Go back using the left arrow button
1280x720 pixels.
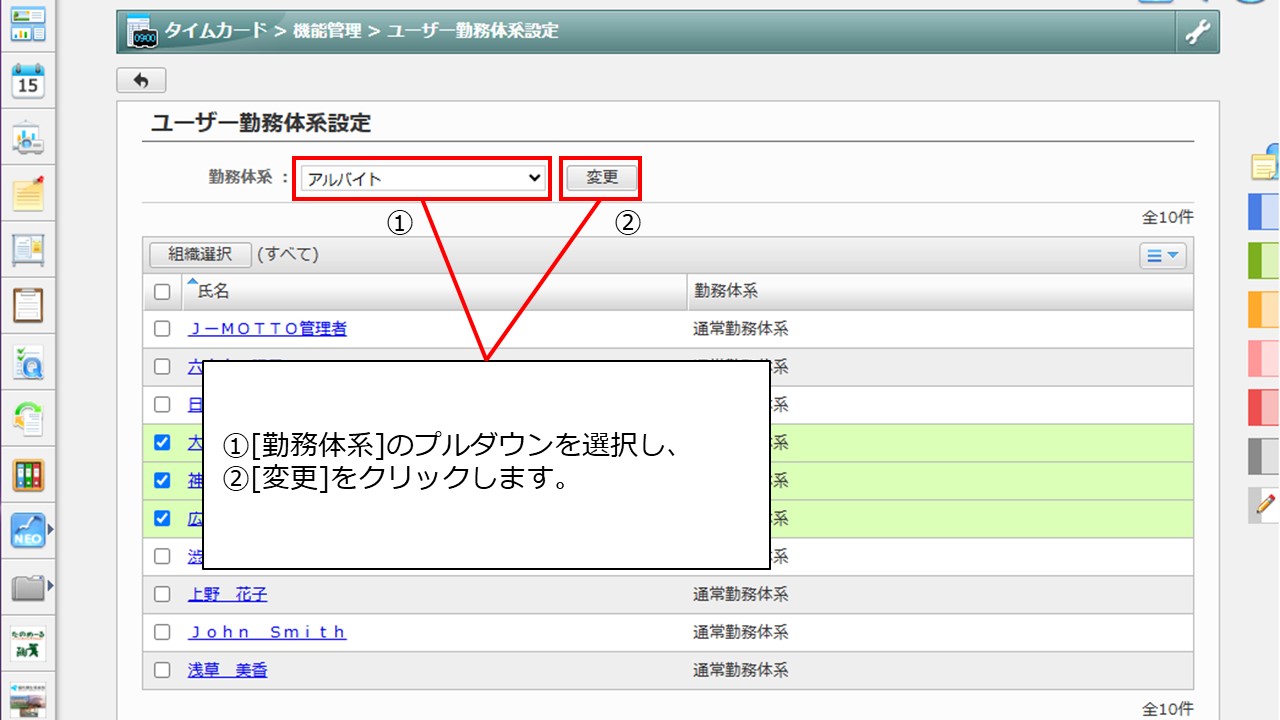coord(141,80)
